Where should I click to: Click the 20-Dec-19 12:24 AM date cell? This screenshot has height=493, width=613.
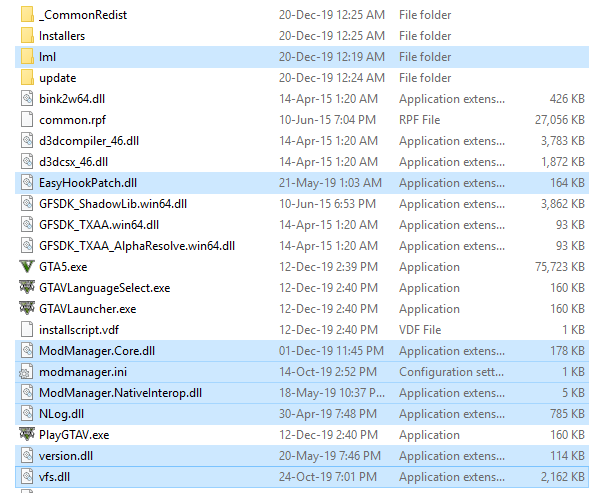click(x=332, y=78)
